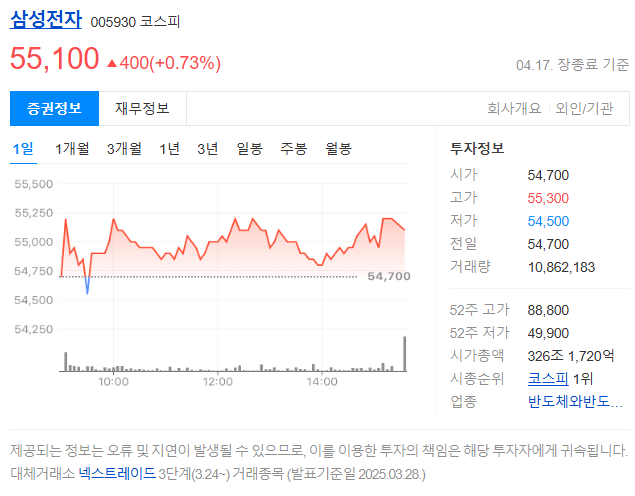Viewport: 635px width, 496px height.
Task: Click the current price 55,100
Action: point(55,59)
